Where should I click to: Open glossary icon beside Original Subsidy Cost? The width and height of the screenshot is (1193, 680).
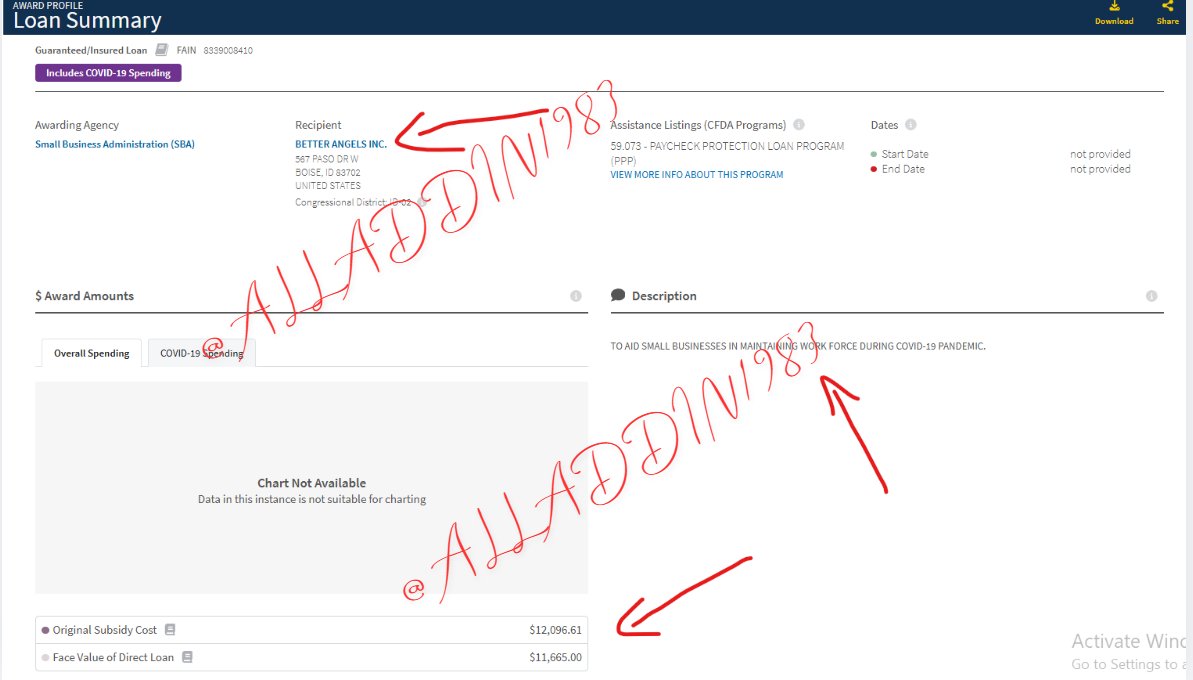pyautogui.click(x=170, y=629)
